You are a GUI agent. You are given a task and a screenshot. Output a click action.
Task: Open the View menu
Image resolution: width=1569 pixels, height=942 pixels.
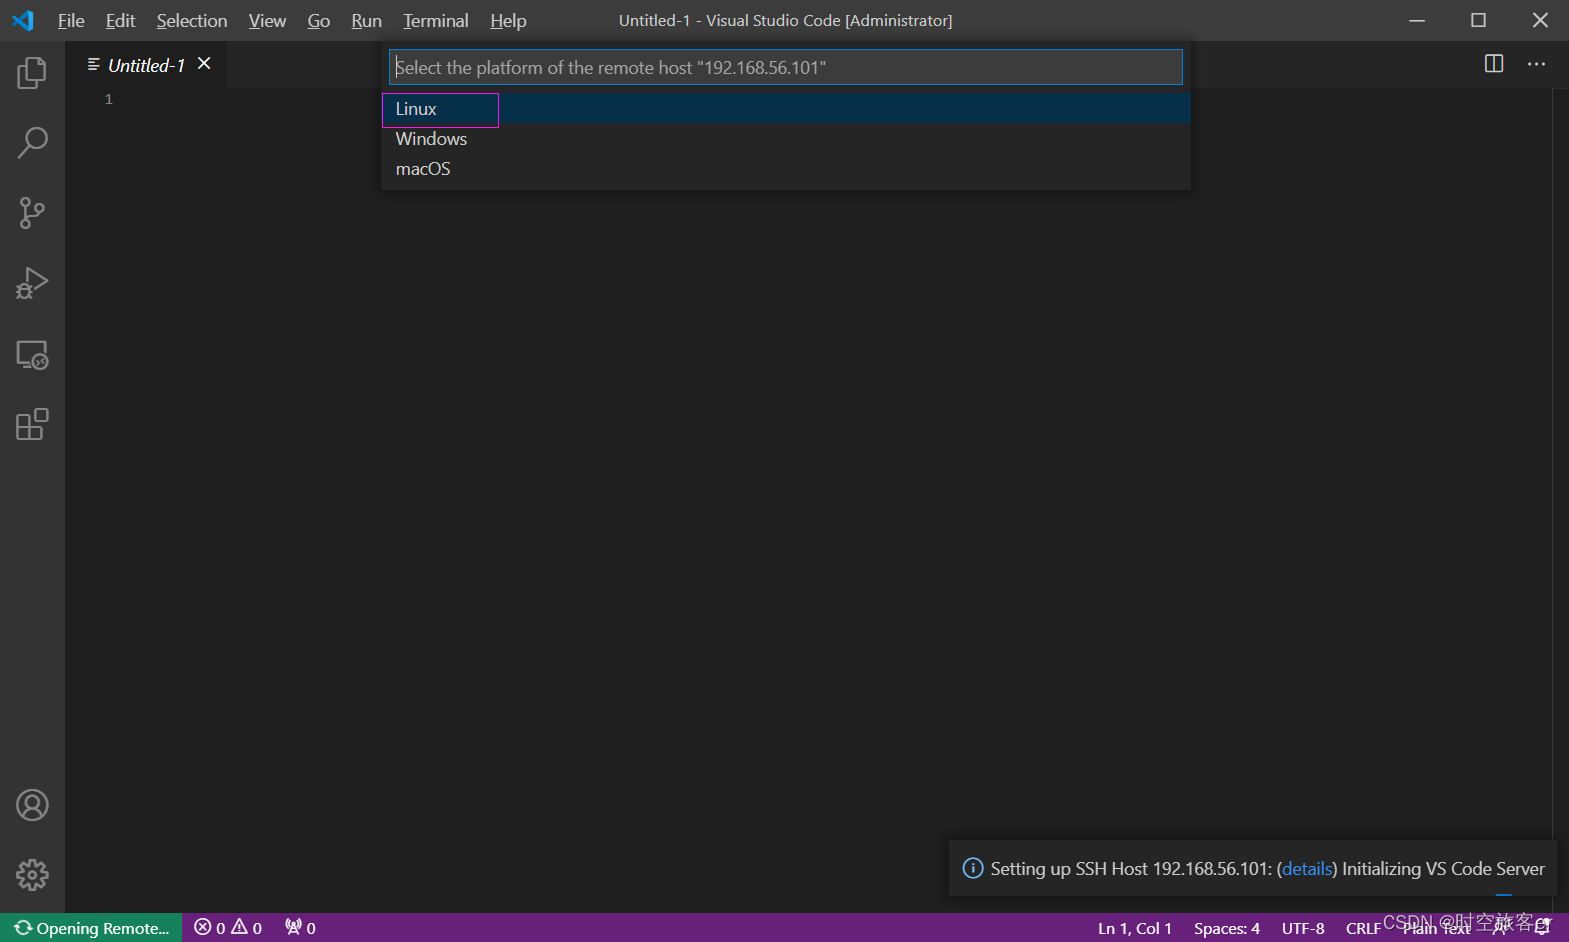pyautogui.click(x=267, y=21)
